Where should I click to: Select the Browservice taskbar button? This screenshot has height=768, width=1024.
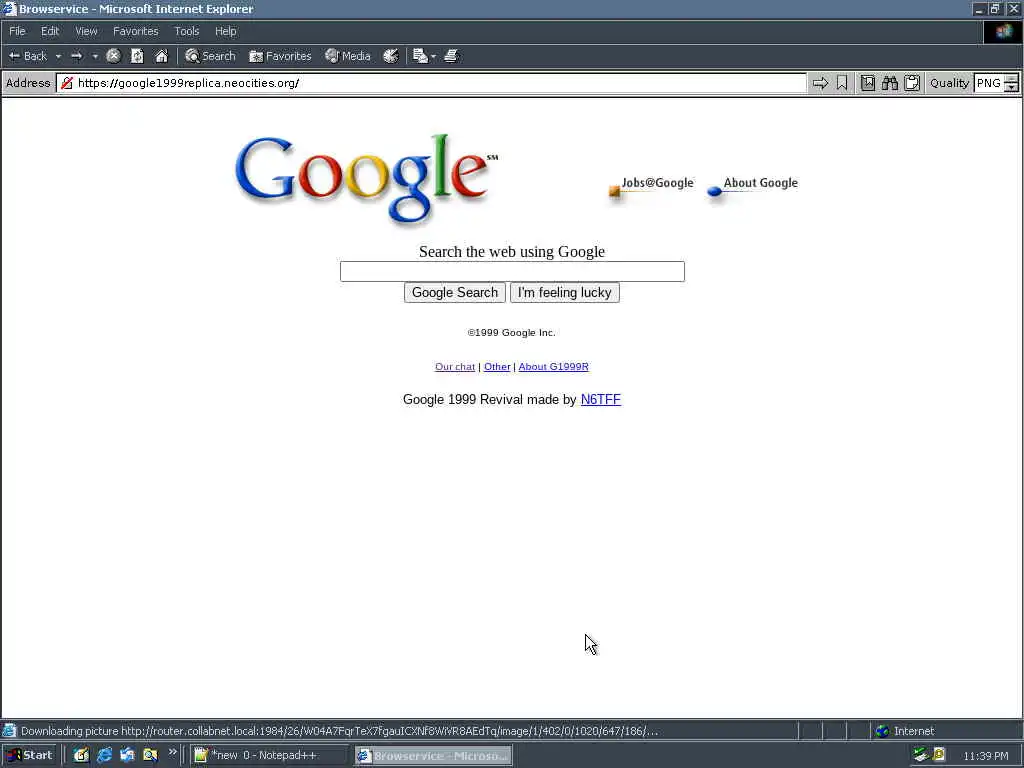434,756
